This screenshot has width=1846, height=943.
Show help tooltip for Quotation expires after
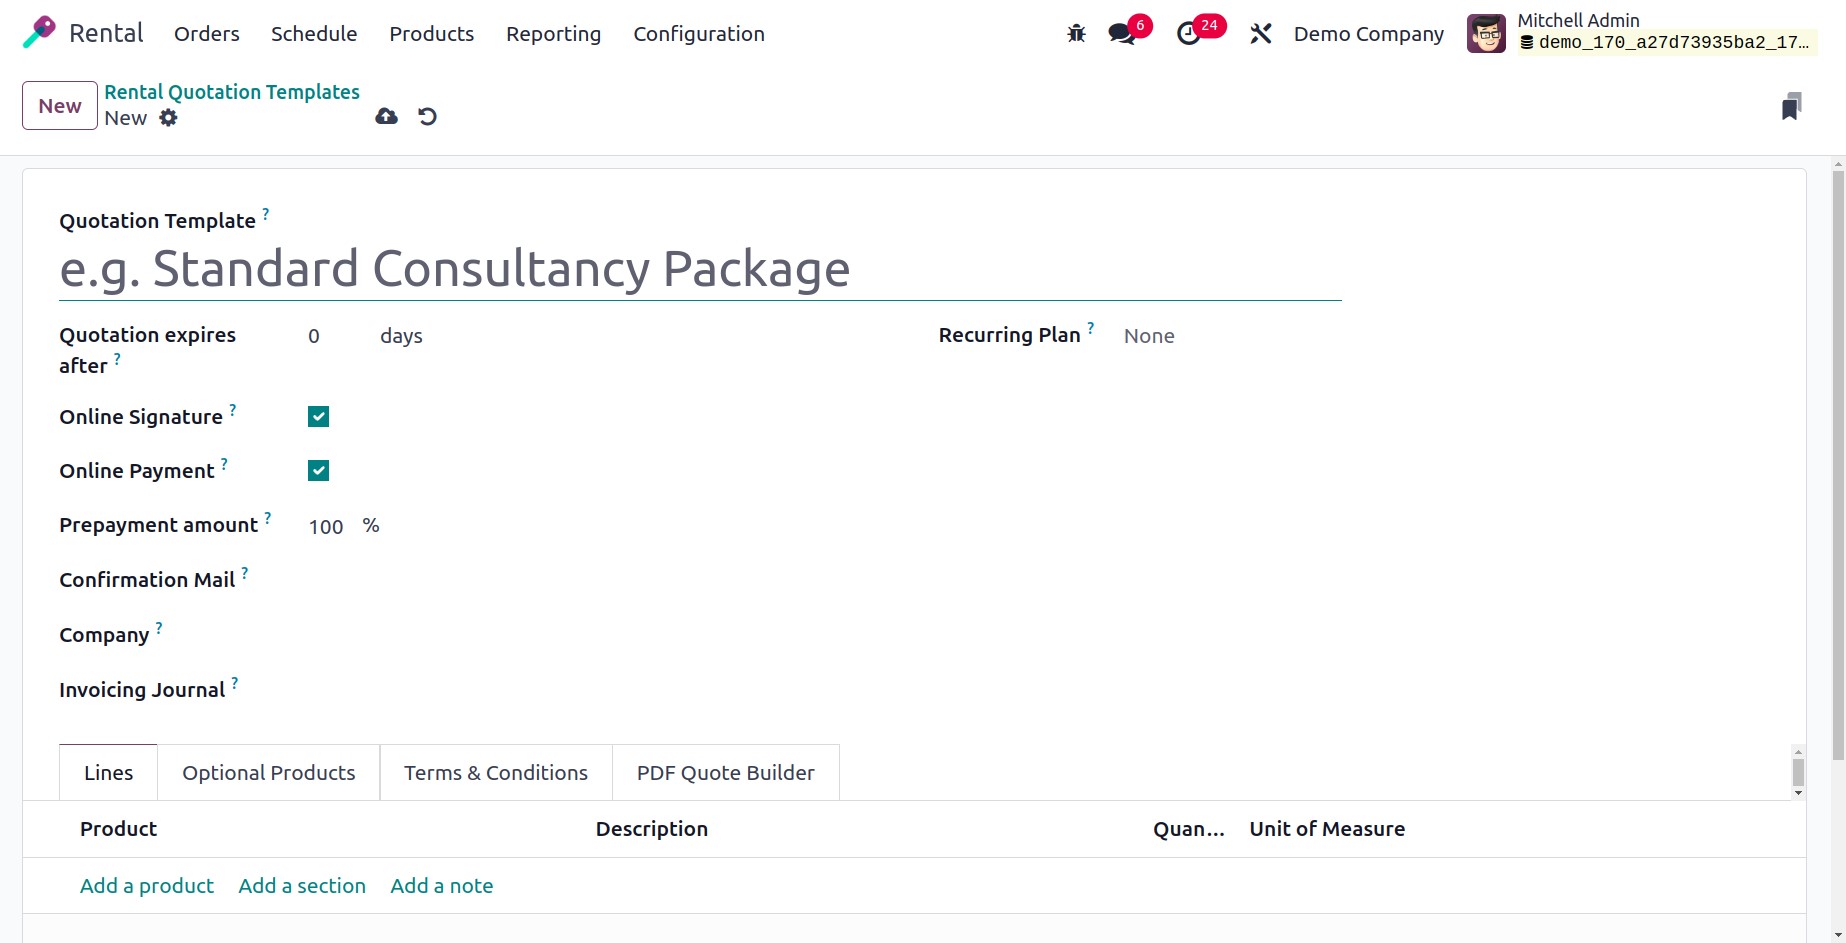[x=116, y=358]
